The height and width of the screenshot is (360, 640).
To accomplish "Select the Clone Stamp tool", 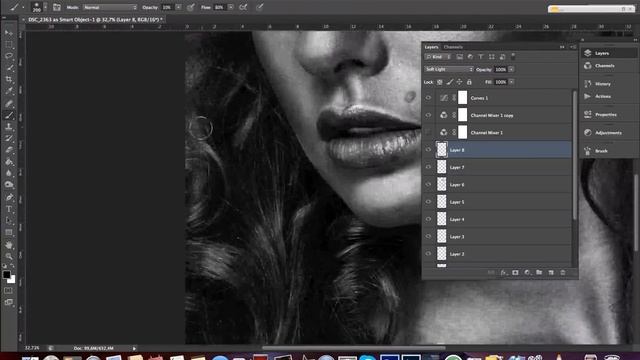I will point(9,127).
